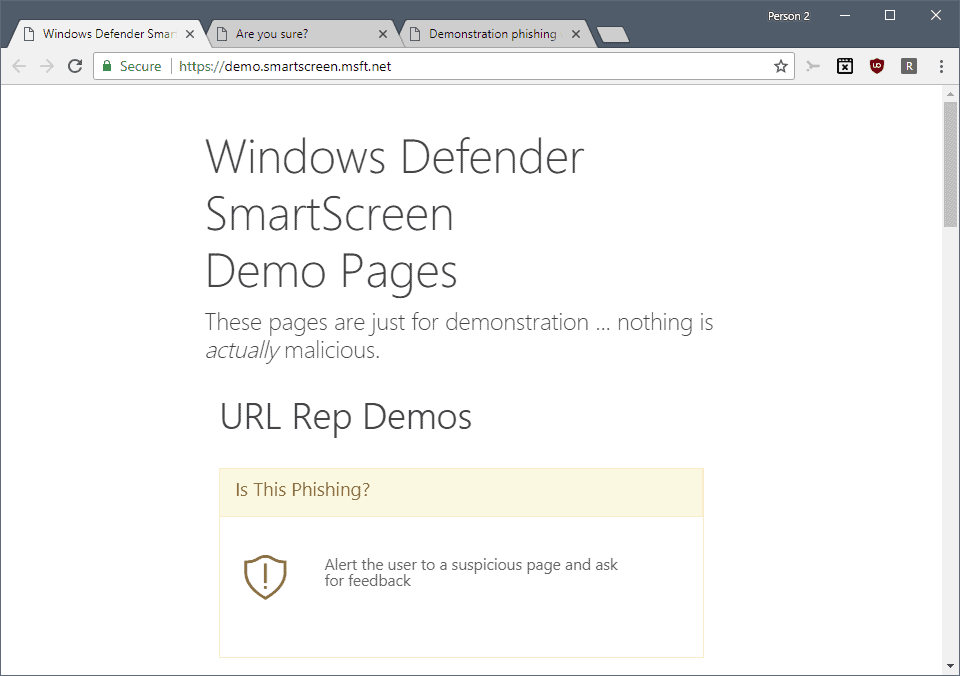Click the green Secure padlock icon
The width and height of the screenshot is (960, 676).
click(106, 66)
